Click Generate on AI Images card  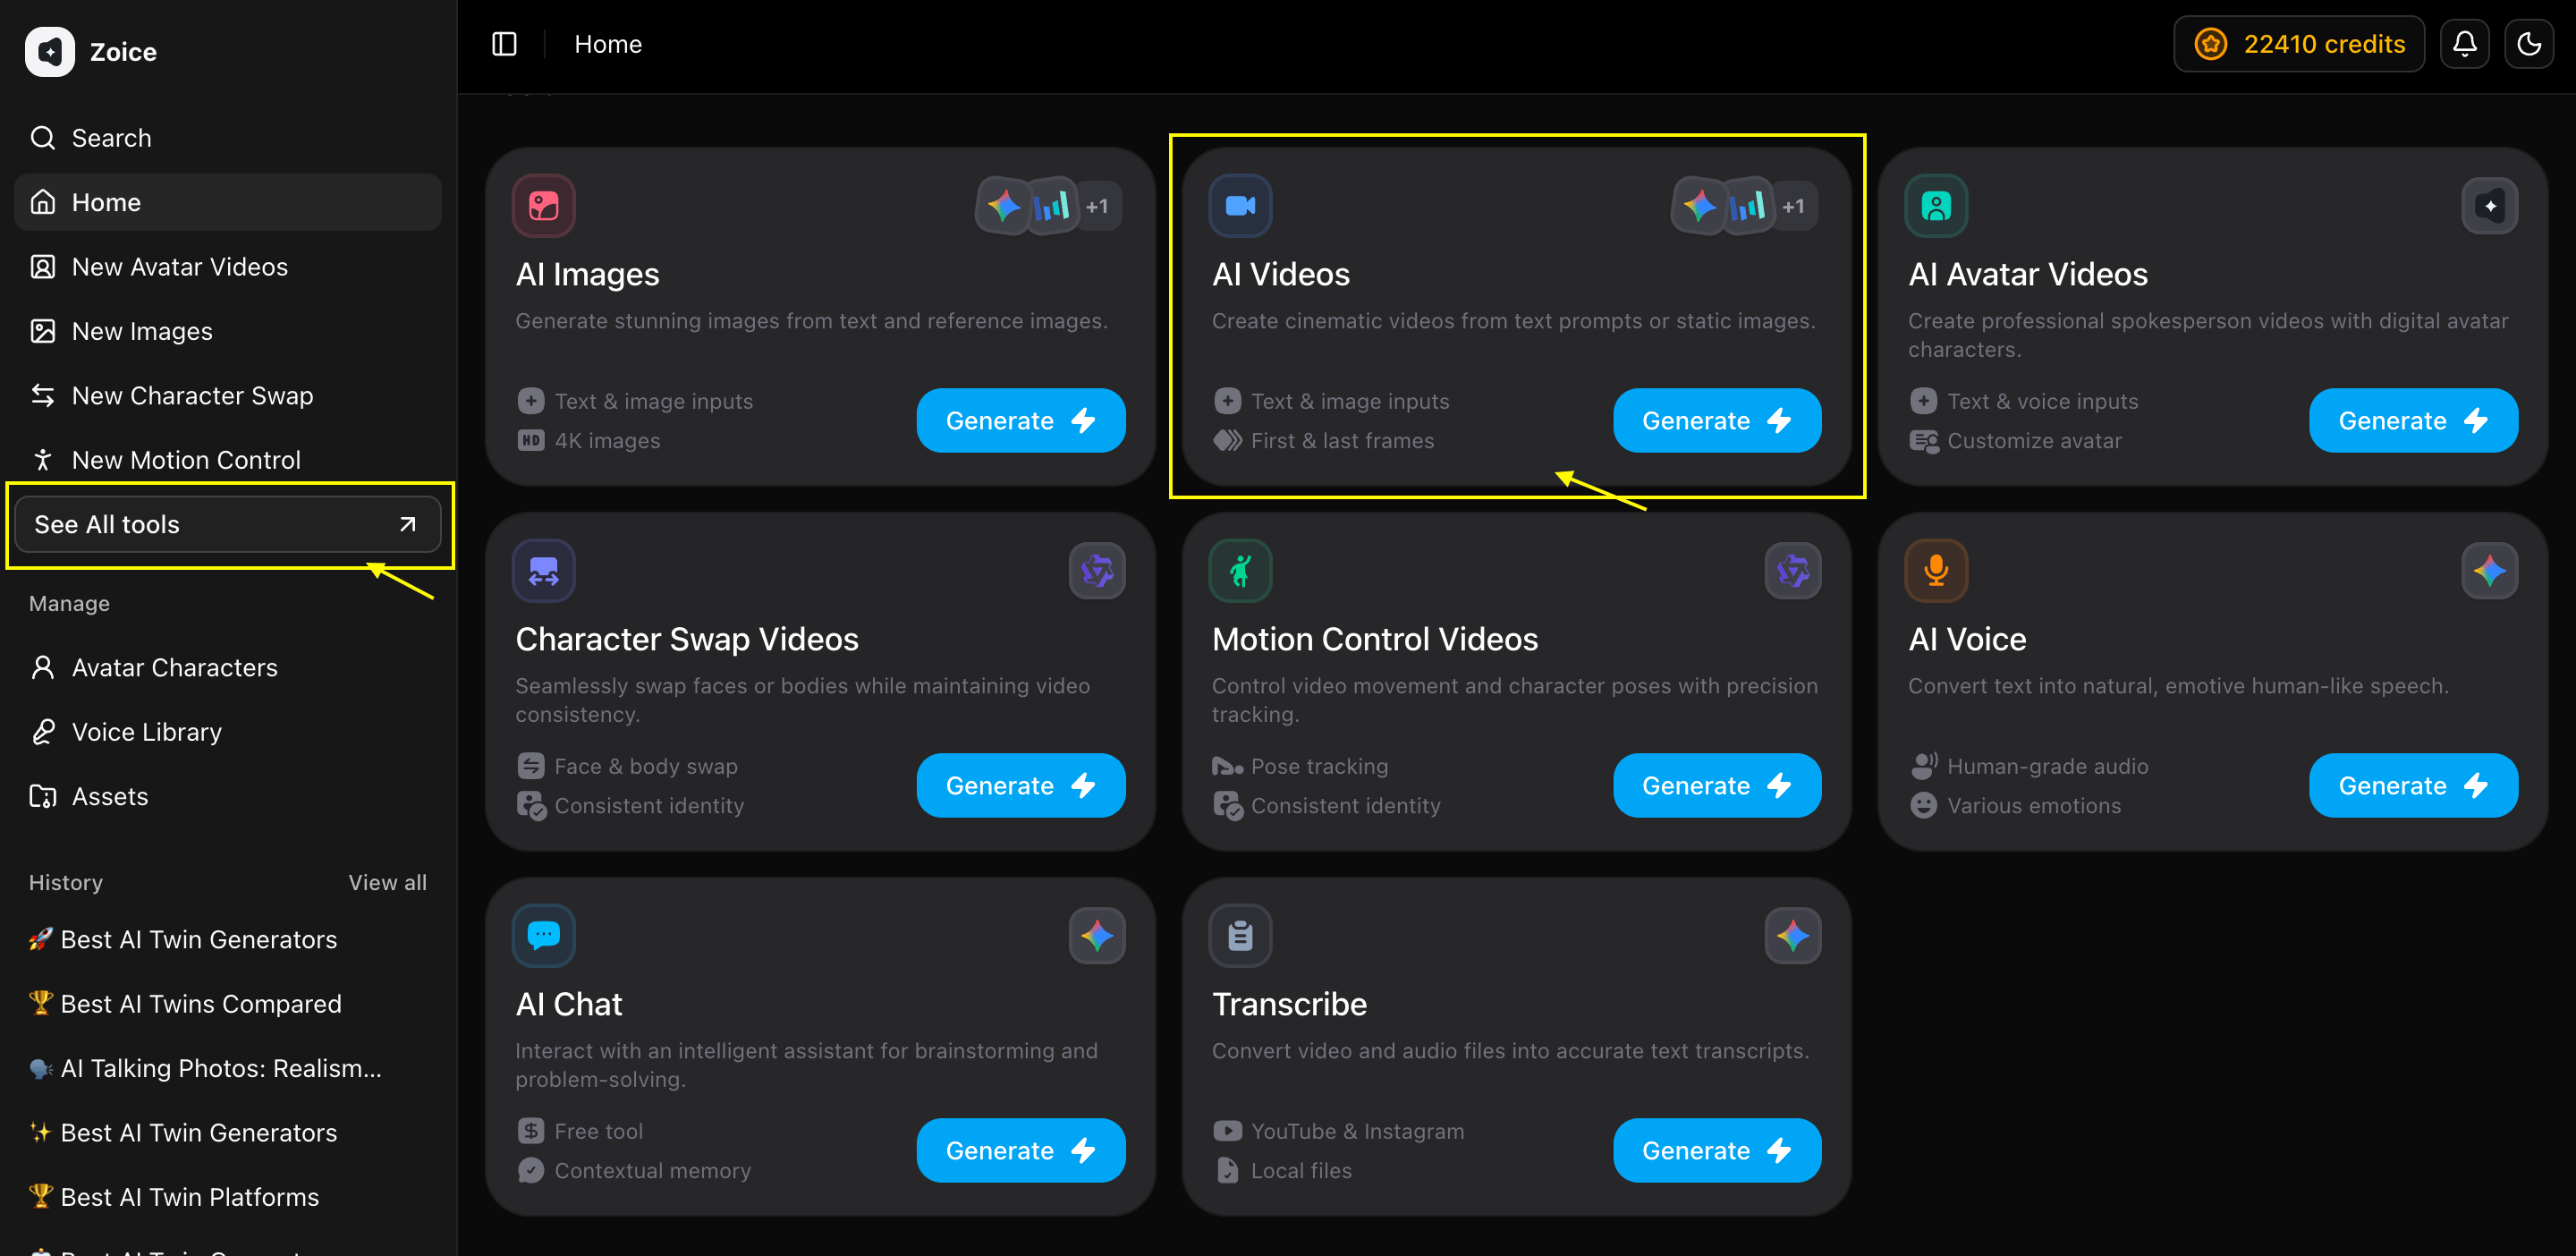coord(1021,421)
